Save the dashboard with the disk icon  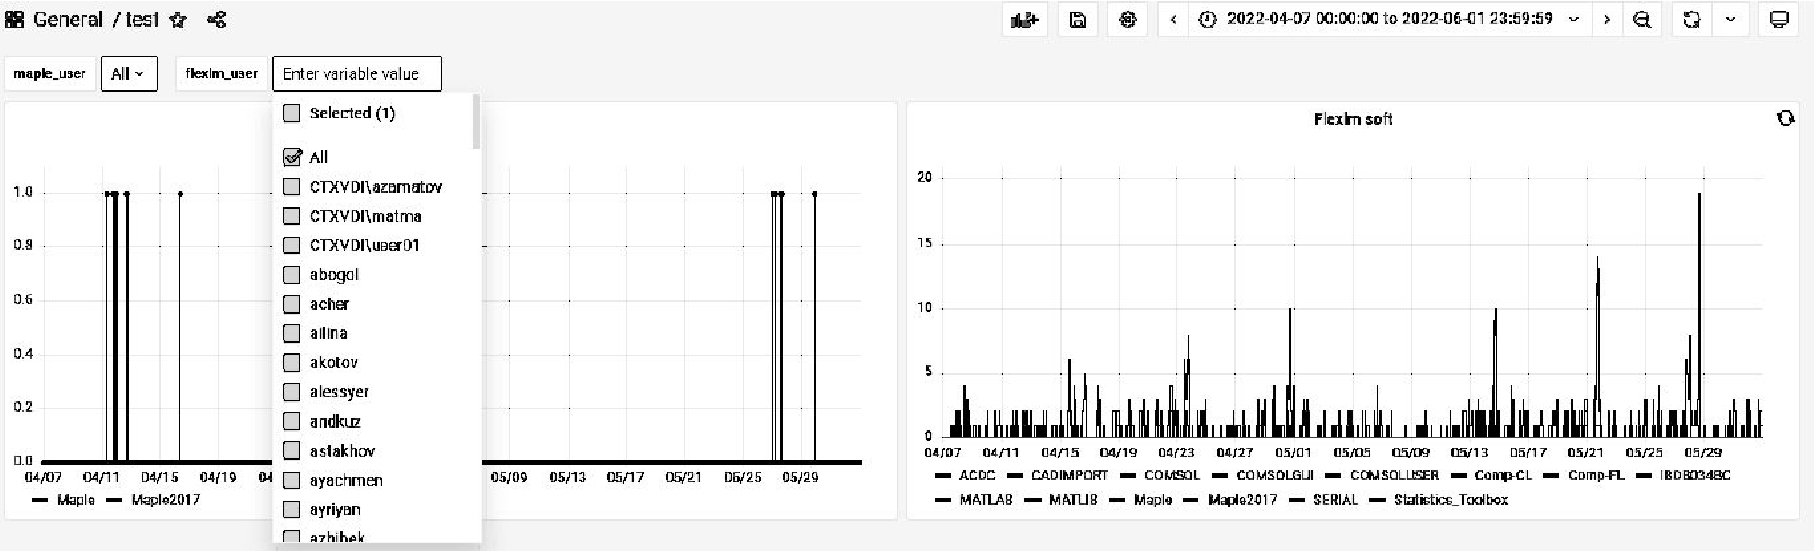(x=1078, y=20)
